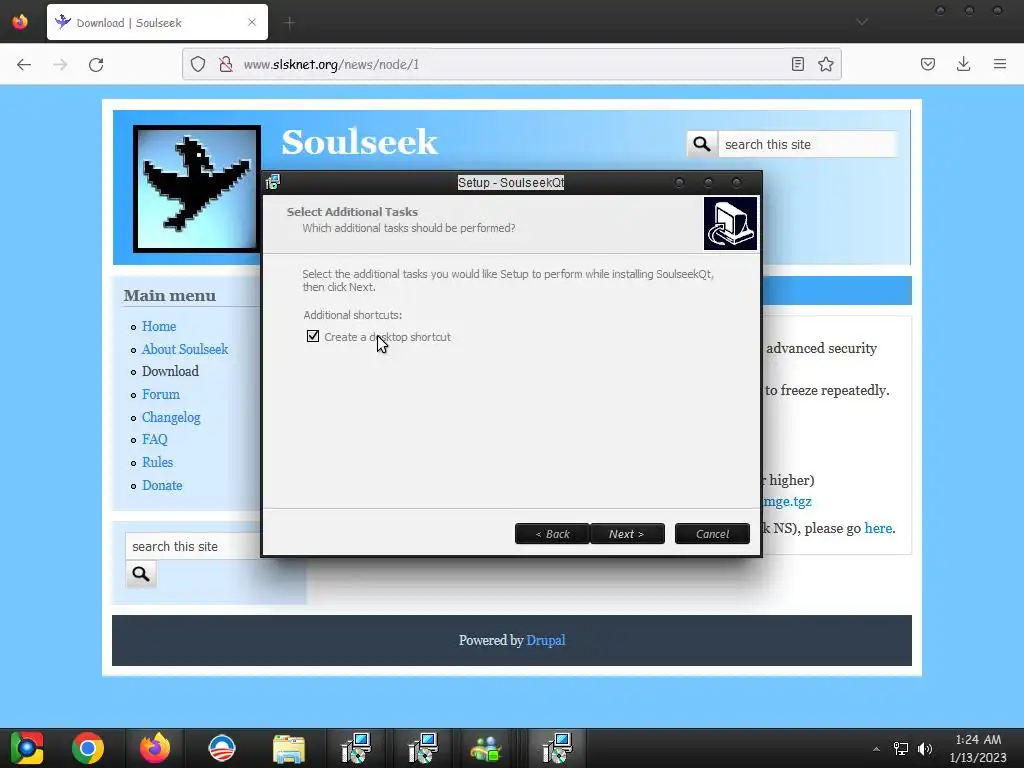Click the address bar URL field
Image resolution: width=1024 pixels, height=768 pixels.
tap(513, 64)
